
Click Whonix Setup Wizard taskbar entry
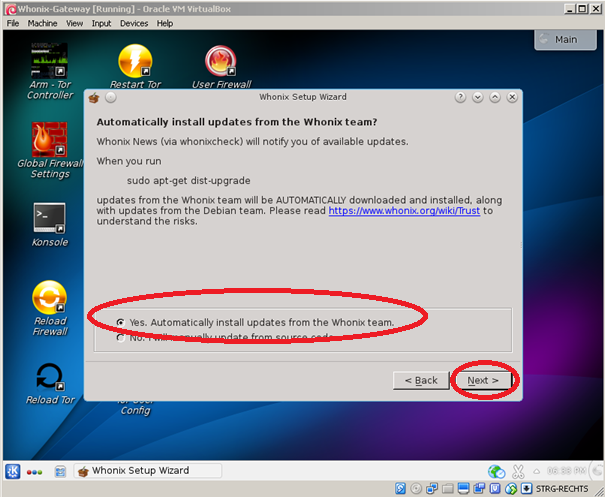click(x=148, y=471)
